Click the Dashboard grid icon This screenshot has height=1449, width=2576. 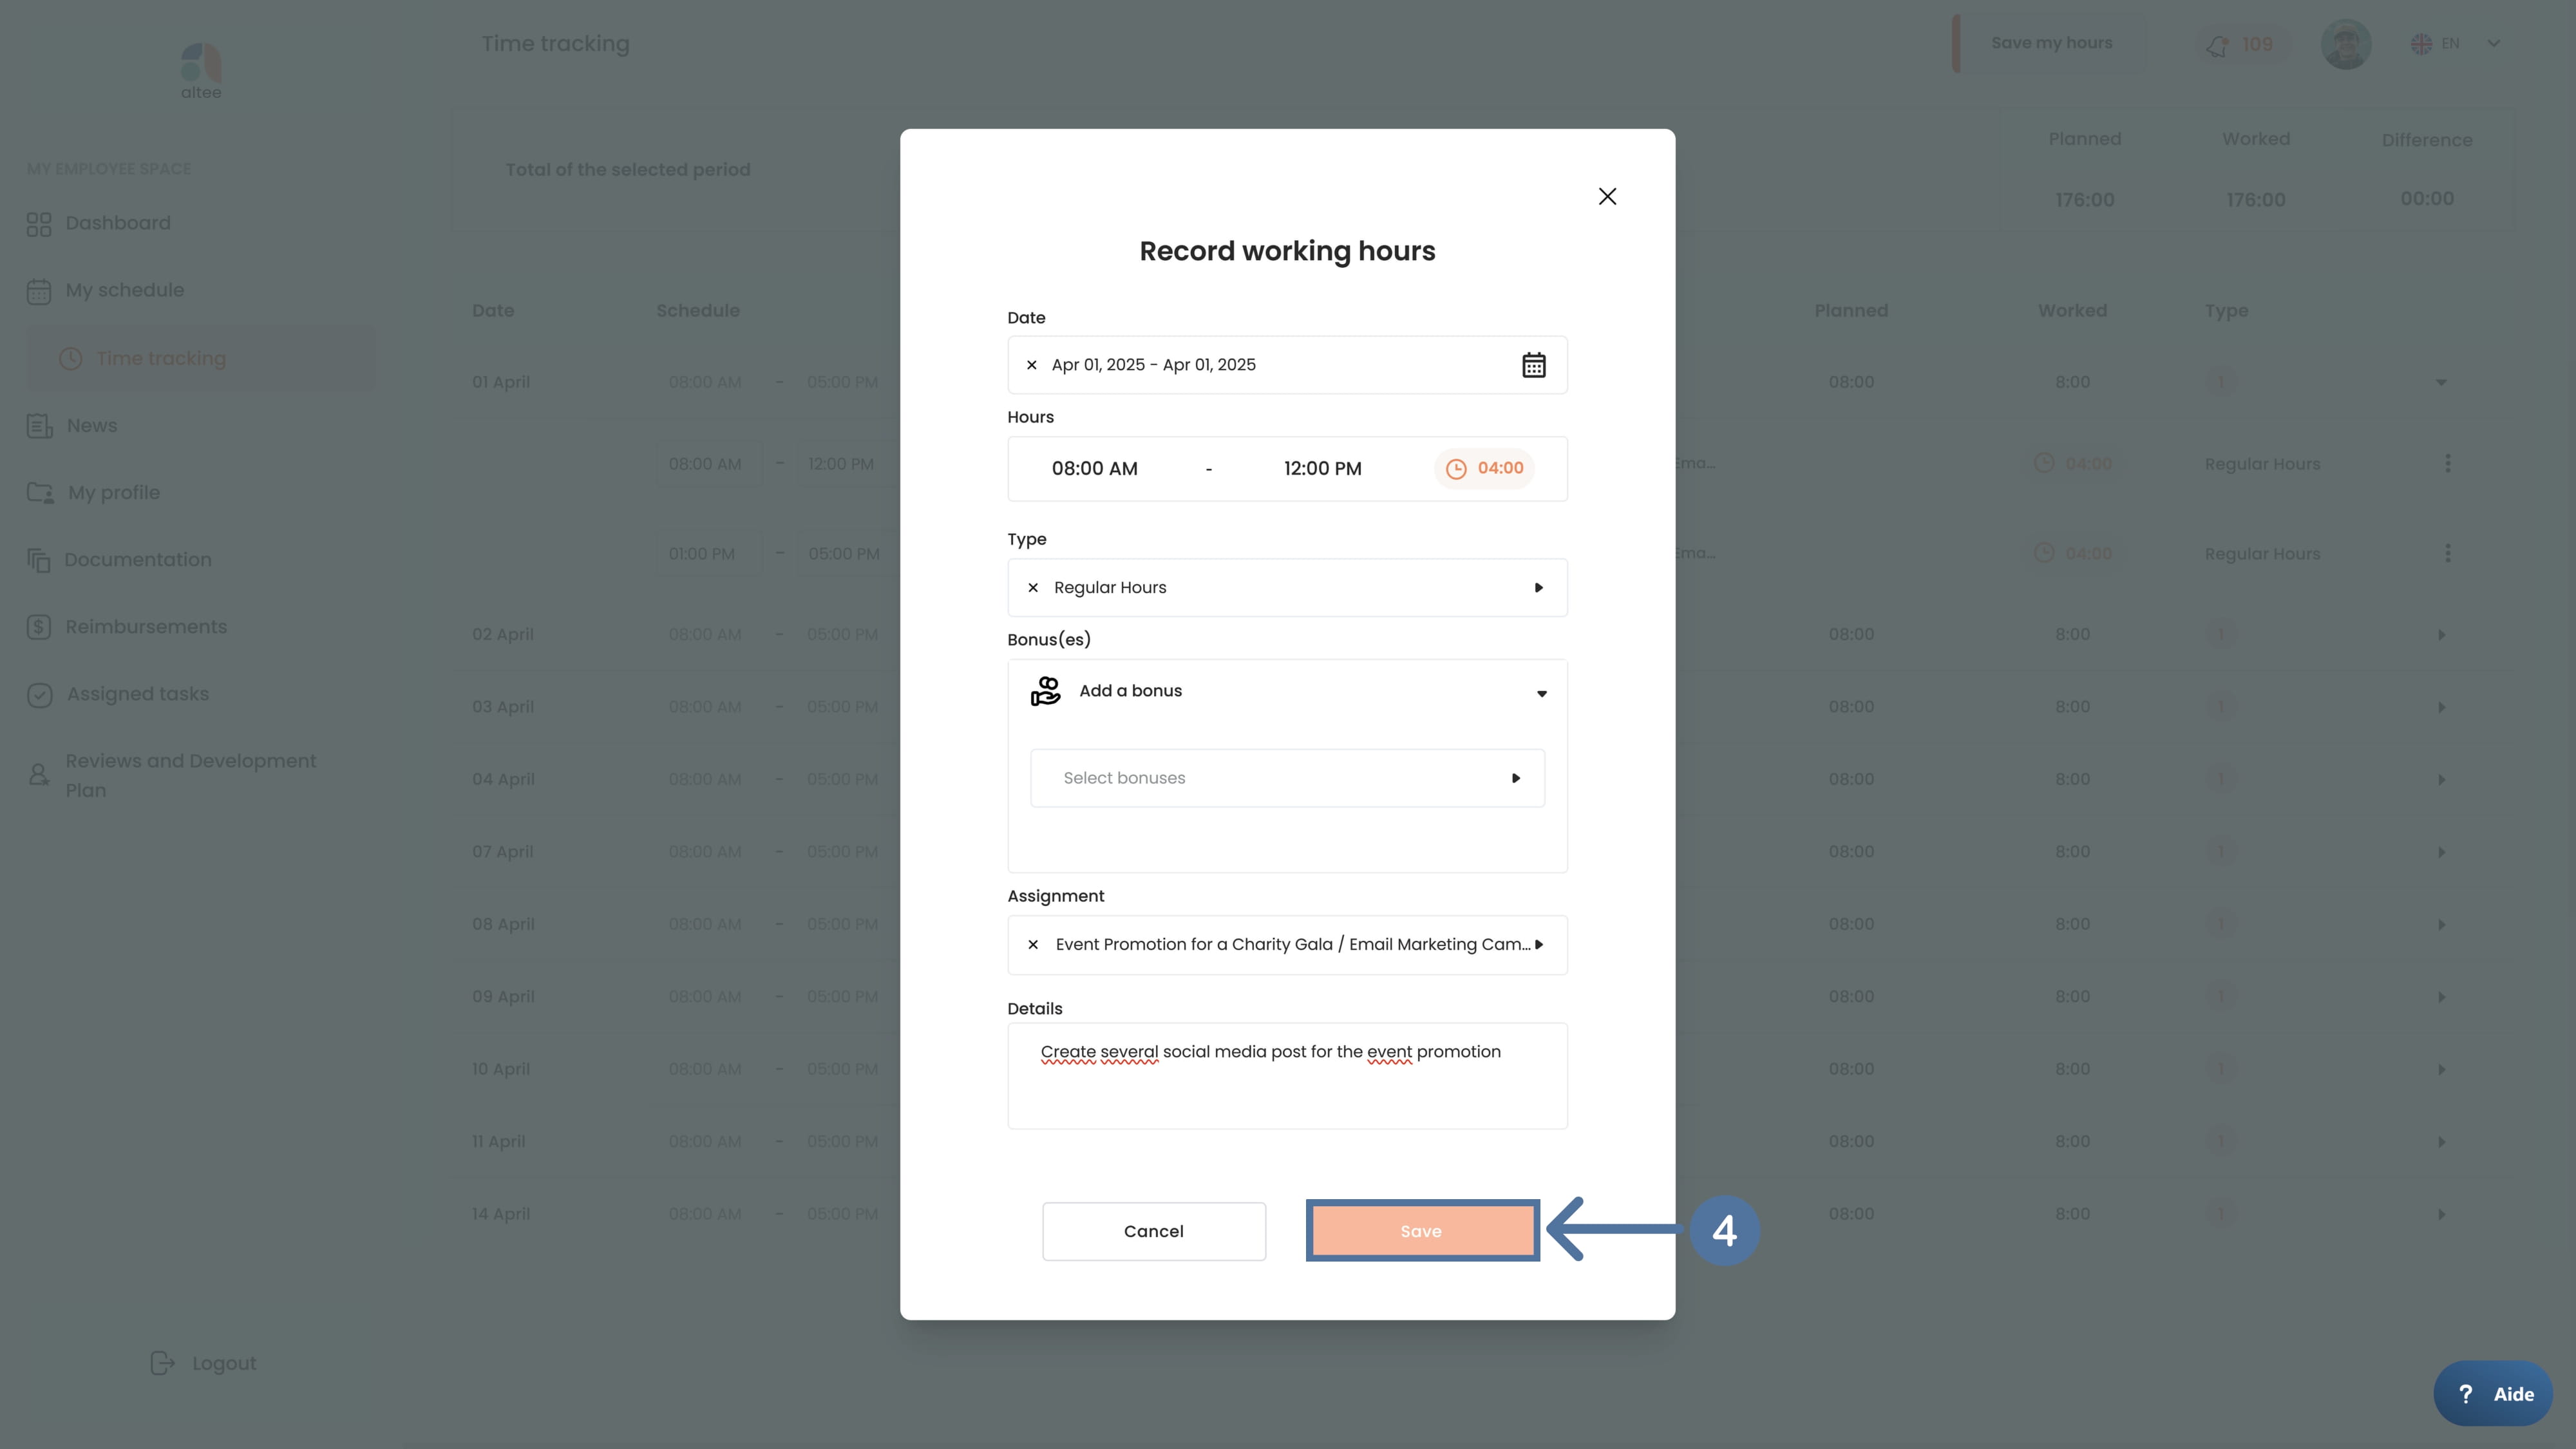39,224
